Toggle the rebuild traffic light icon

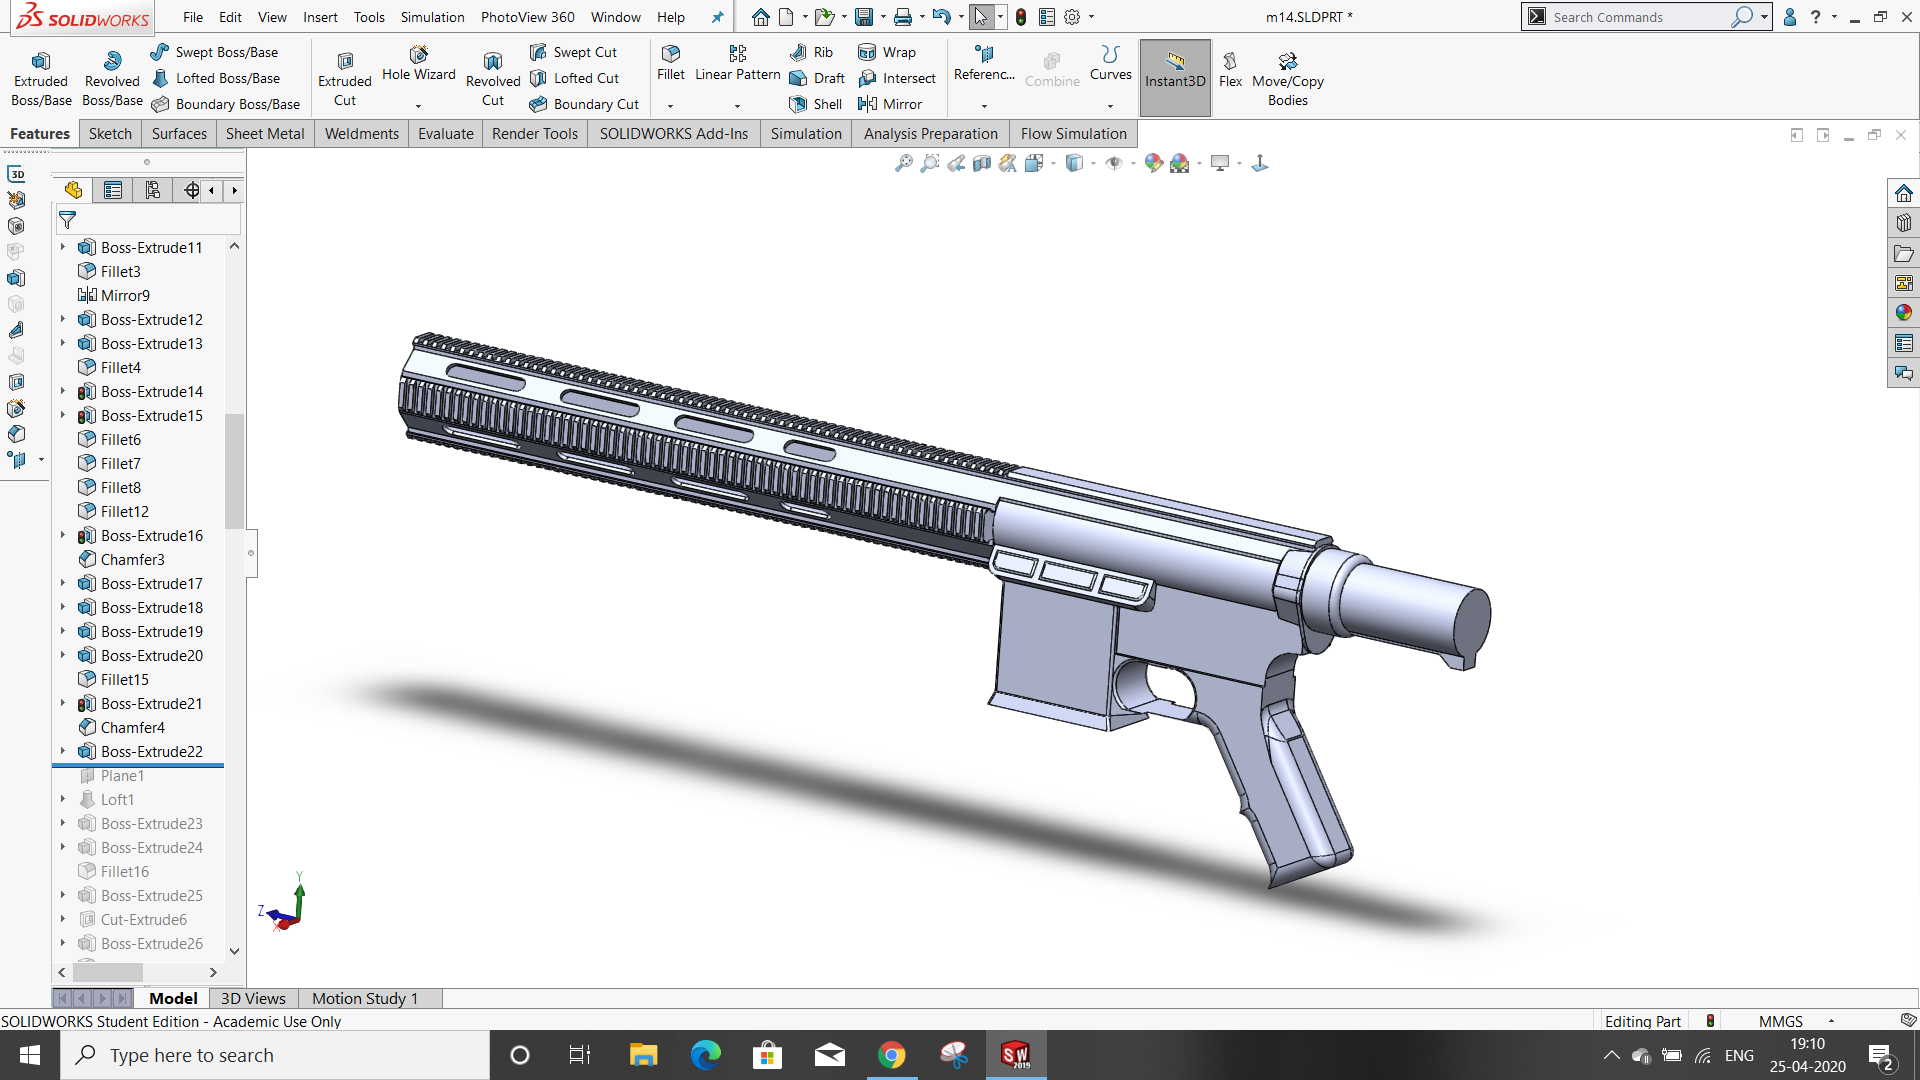(1021, 17)
